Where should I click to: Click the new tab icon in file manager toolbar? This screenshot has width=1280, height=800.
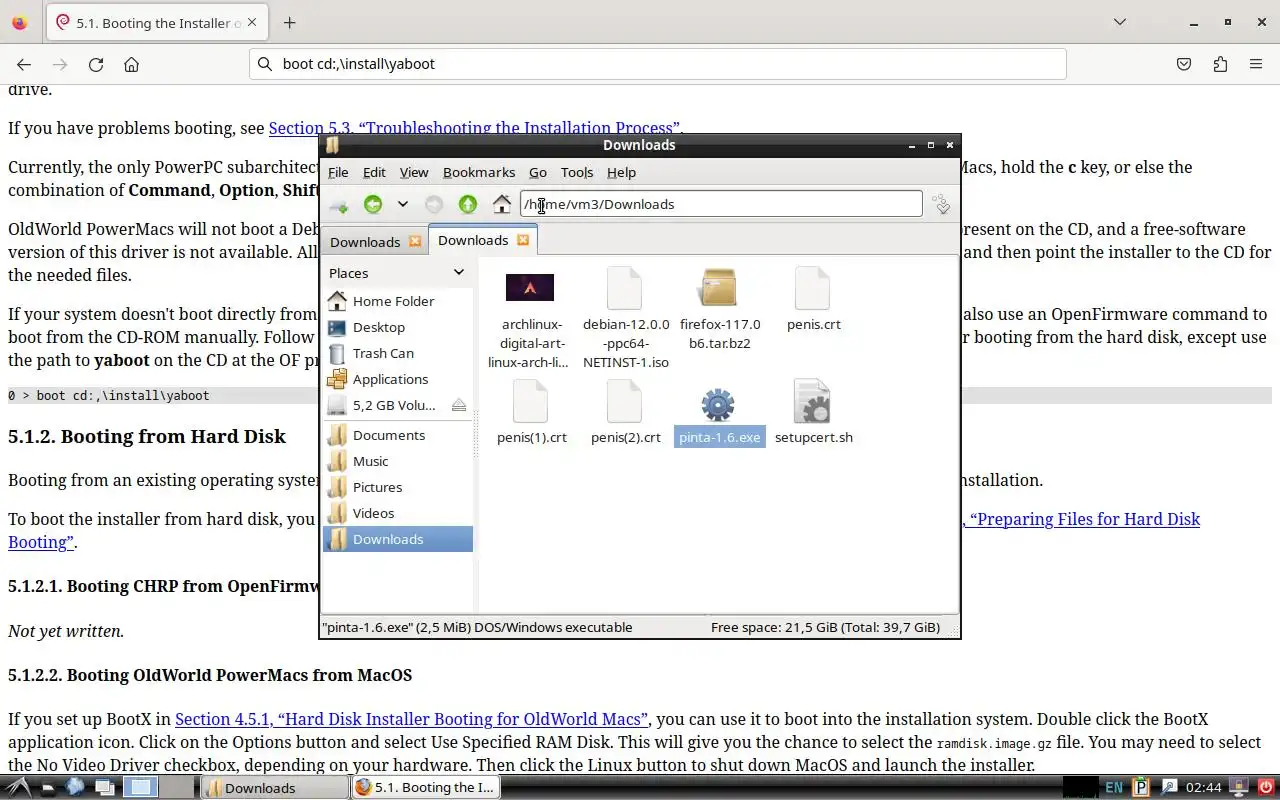click(x=339, y=205)
